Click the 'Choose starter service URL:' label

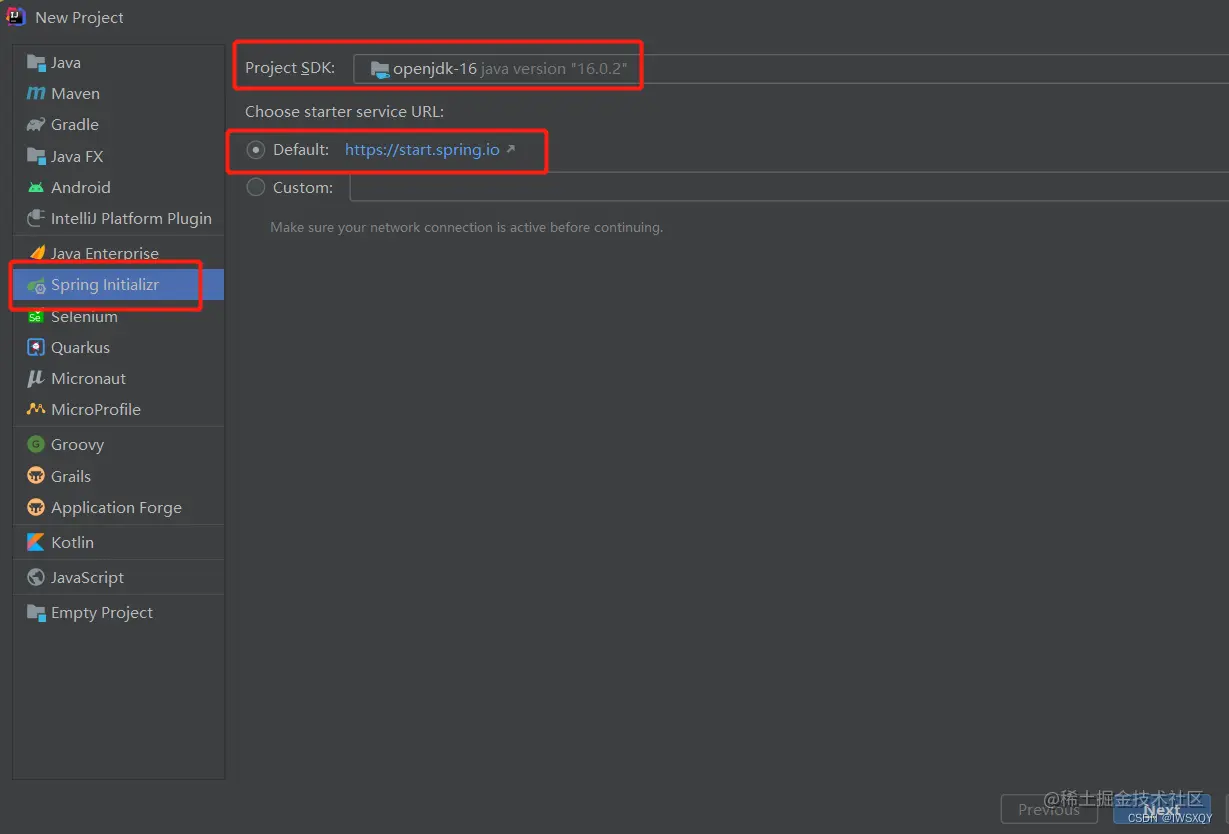[x=345, y=112]
